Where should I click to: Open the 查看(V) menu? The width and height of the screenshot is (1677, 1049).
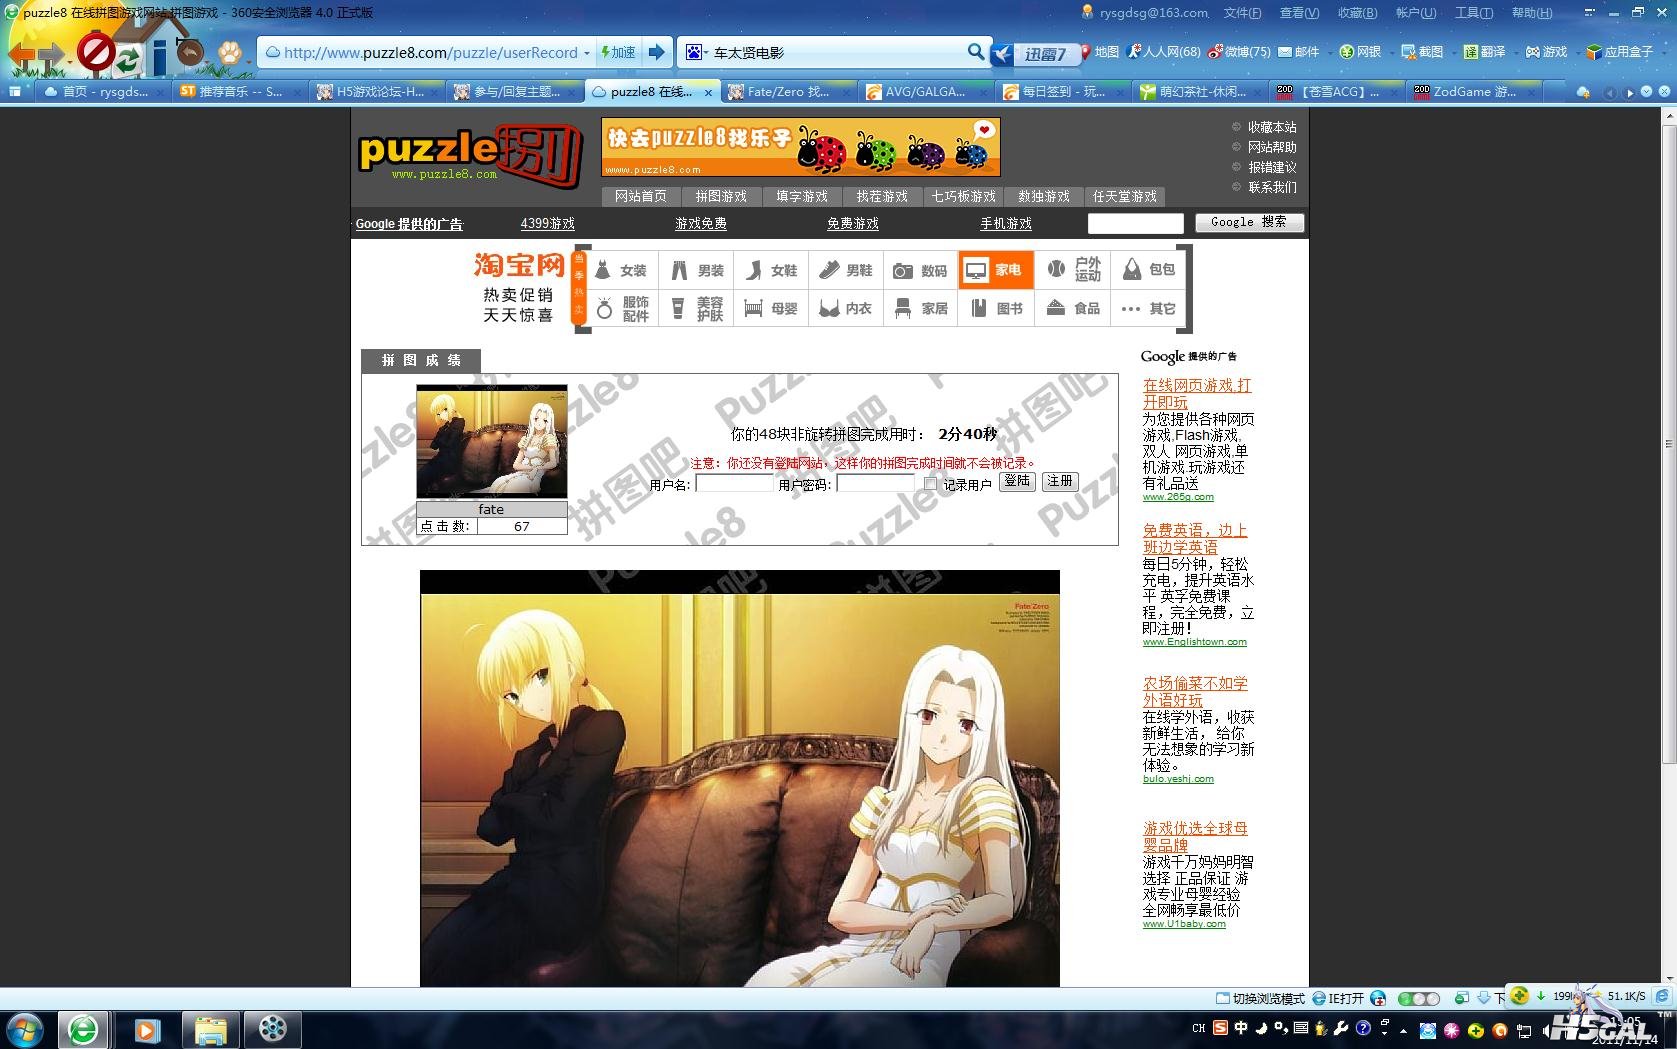tap(1299, 13)
